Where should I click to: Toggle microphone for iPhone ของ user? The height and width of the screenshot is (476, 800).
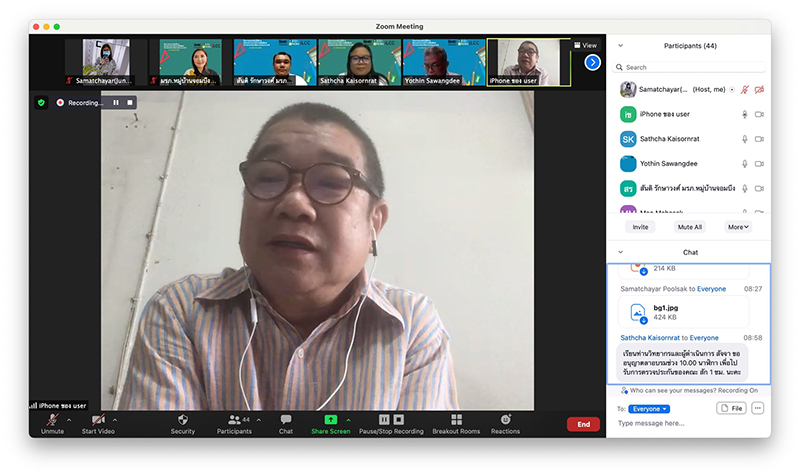point(744,114)
